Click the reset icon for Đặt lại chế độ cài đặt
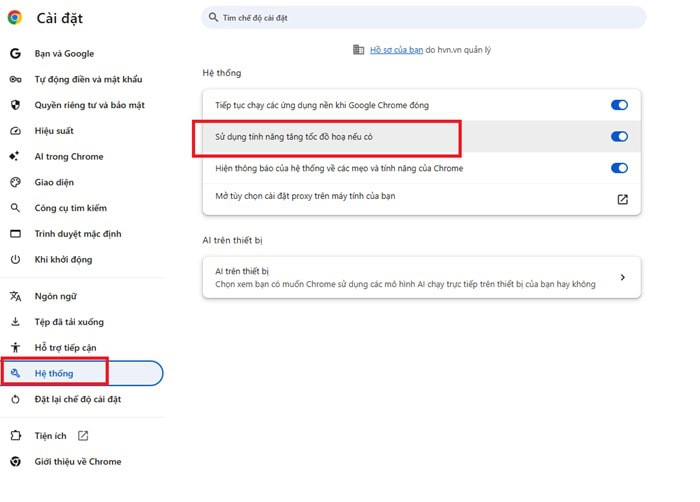Image resolution: width=700 pixels, height=502 pixels. (x=15, y=399)
